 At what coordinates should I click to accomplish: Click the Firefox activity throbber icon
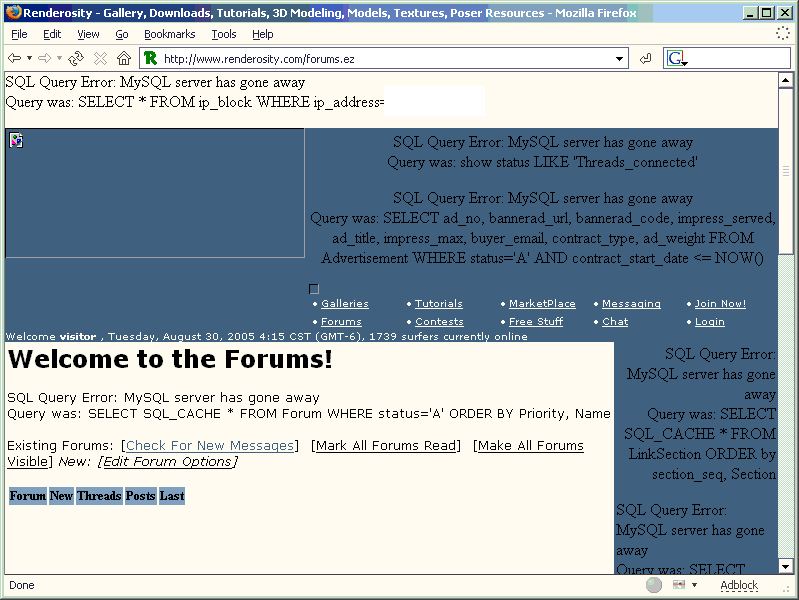(783, 34)
